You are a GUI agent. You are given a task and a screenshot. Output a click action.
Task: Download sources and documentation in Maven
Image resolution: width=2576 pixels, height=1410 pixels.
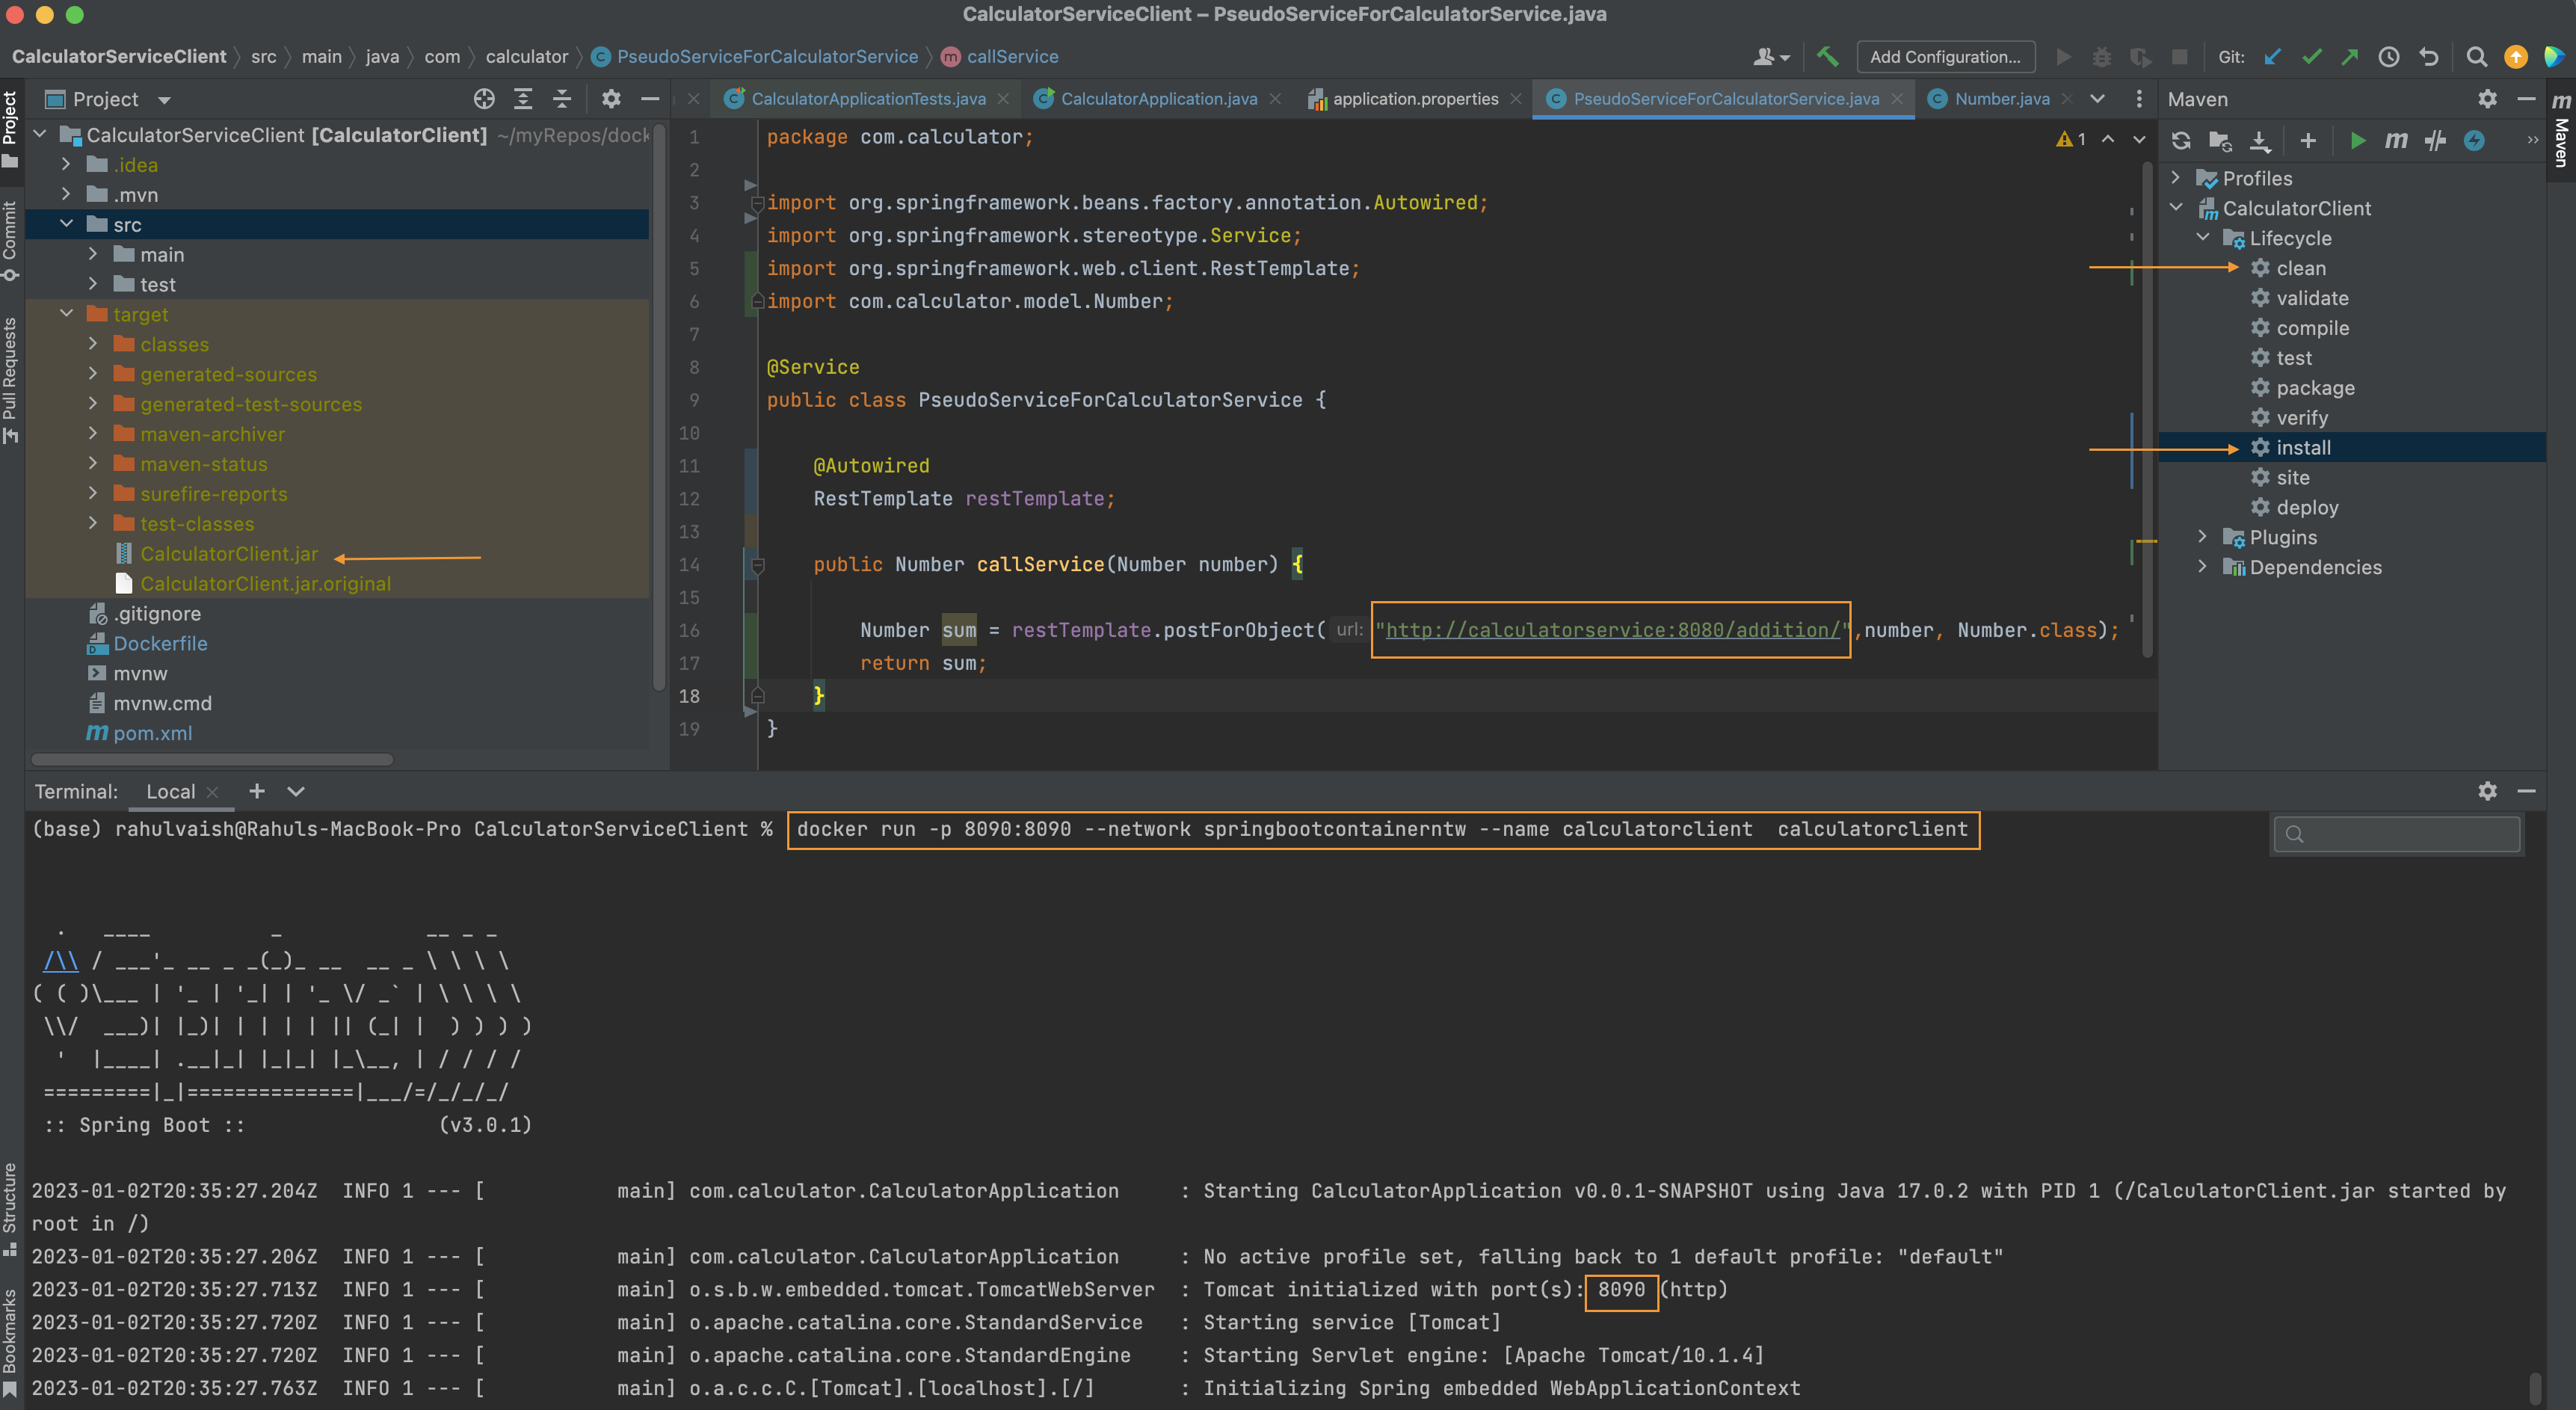coord(2260,141)
